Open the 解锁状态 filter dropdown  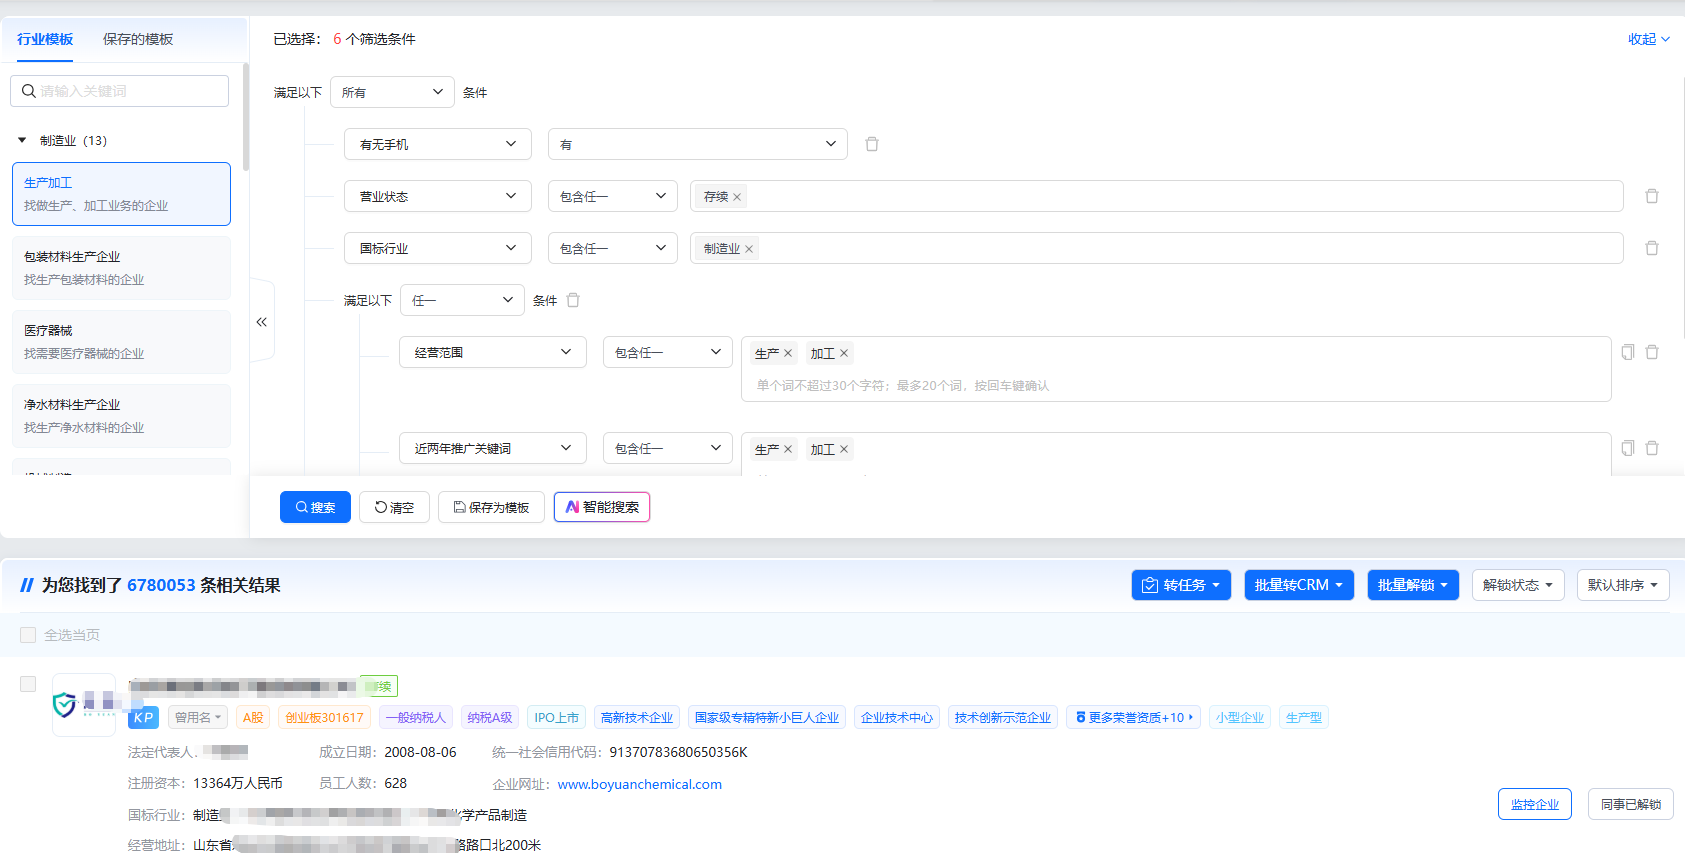[1518, 585]
